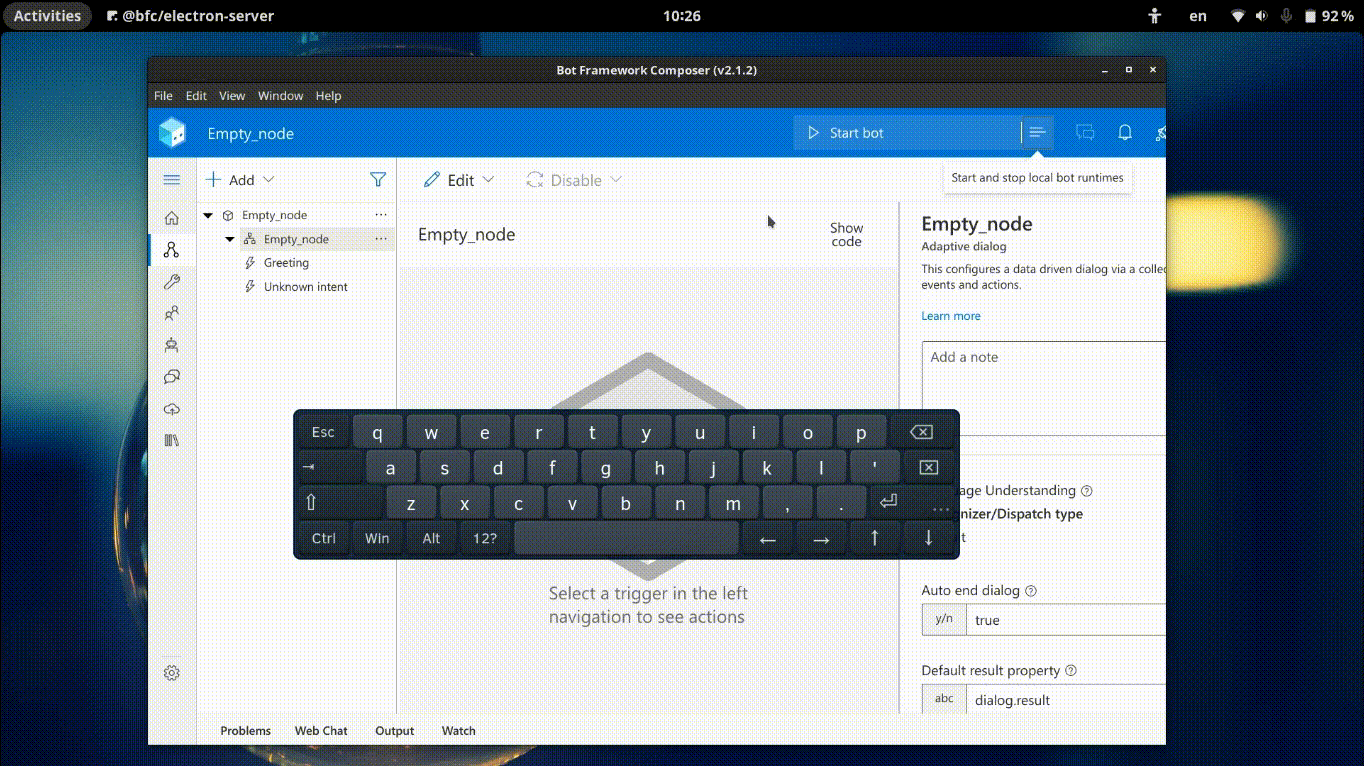Toggle the hamburger navigation menu
This screenshot has height=766, width=1364.
click(x=171, y=180)
